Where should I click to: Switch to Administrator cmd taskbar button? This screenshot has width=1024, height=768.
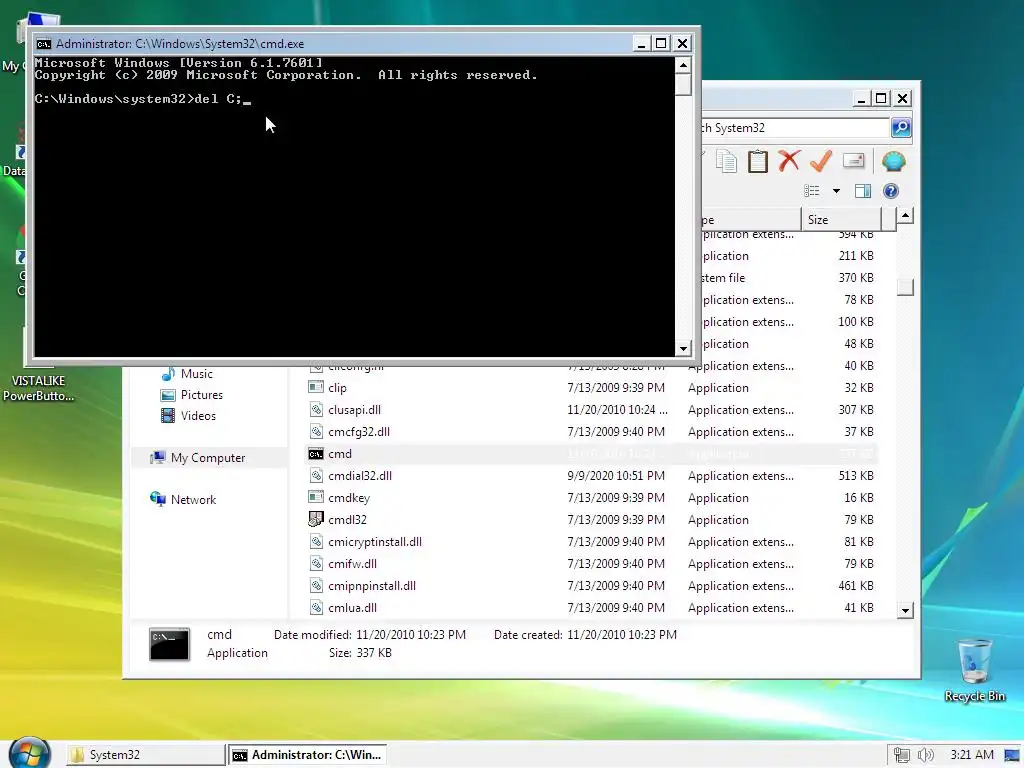click(x=308, y=754)
